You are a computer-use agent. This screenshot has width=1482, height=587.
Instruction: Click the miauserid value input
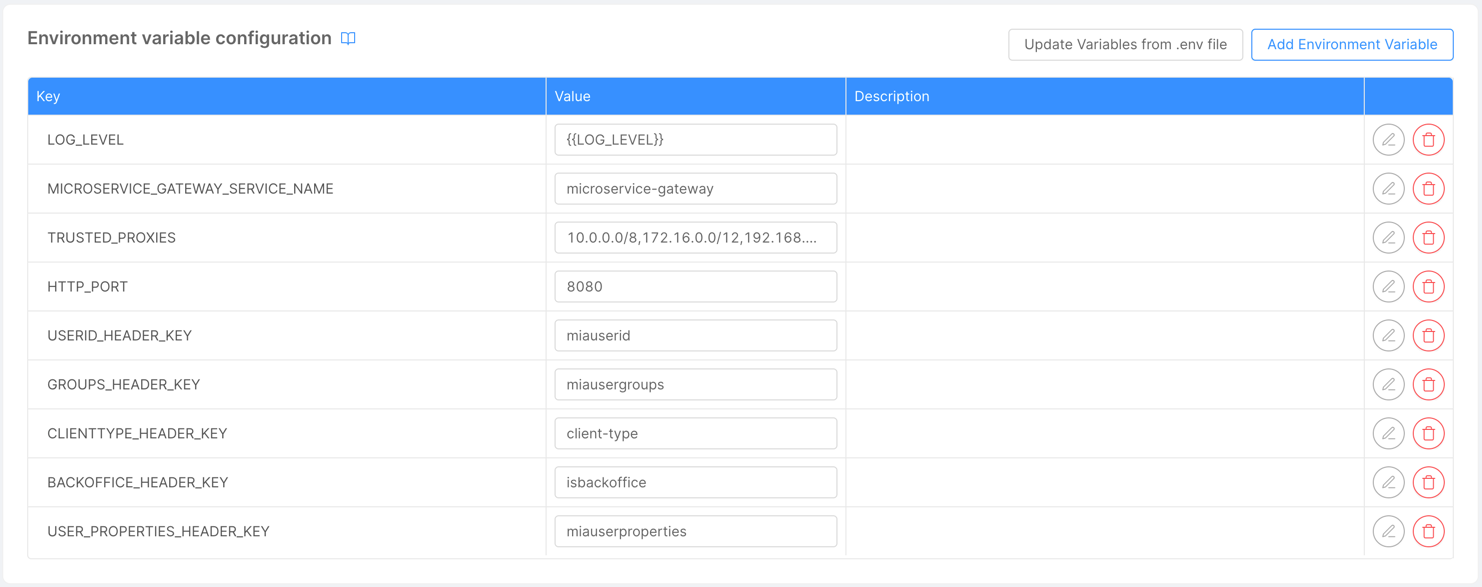coord(696,335)
